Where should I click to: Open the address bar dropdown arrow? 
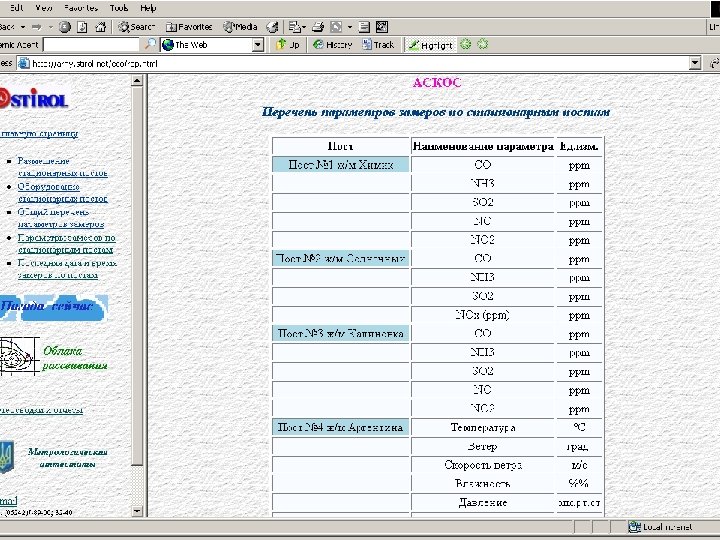695,63
